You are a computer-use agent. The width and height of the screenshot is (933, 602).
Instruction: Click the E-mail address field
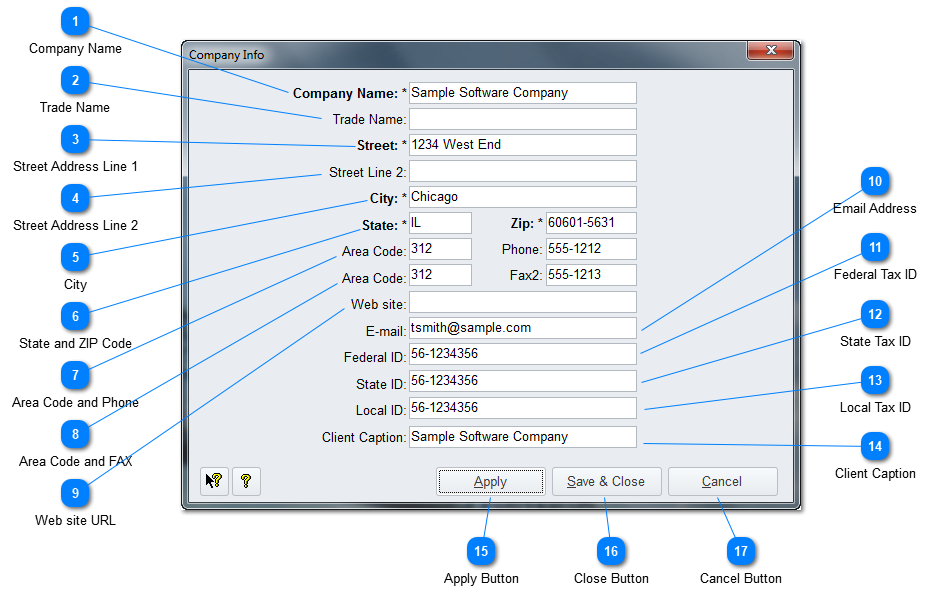[x=522, y=328]
